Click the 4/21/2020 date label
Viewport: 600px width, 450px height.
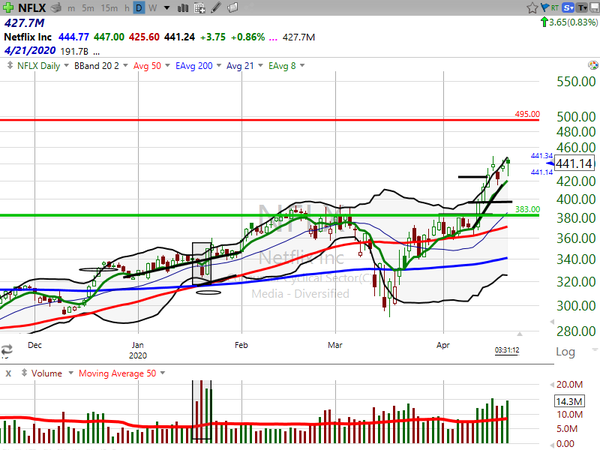(30, 51)
